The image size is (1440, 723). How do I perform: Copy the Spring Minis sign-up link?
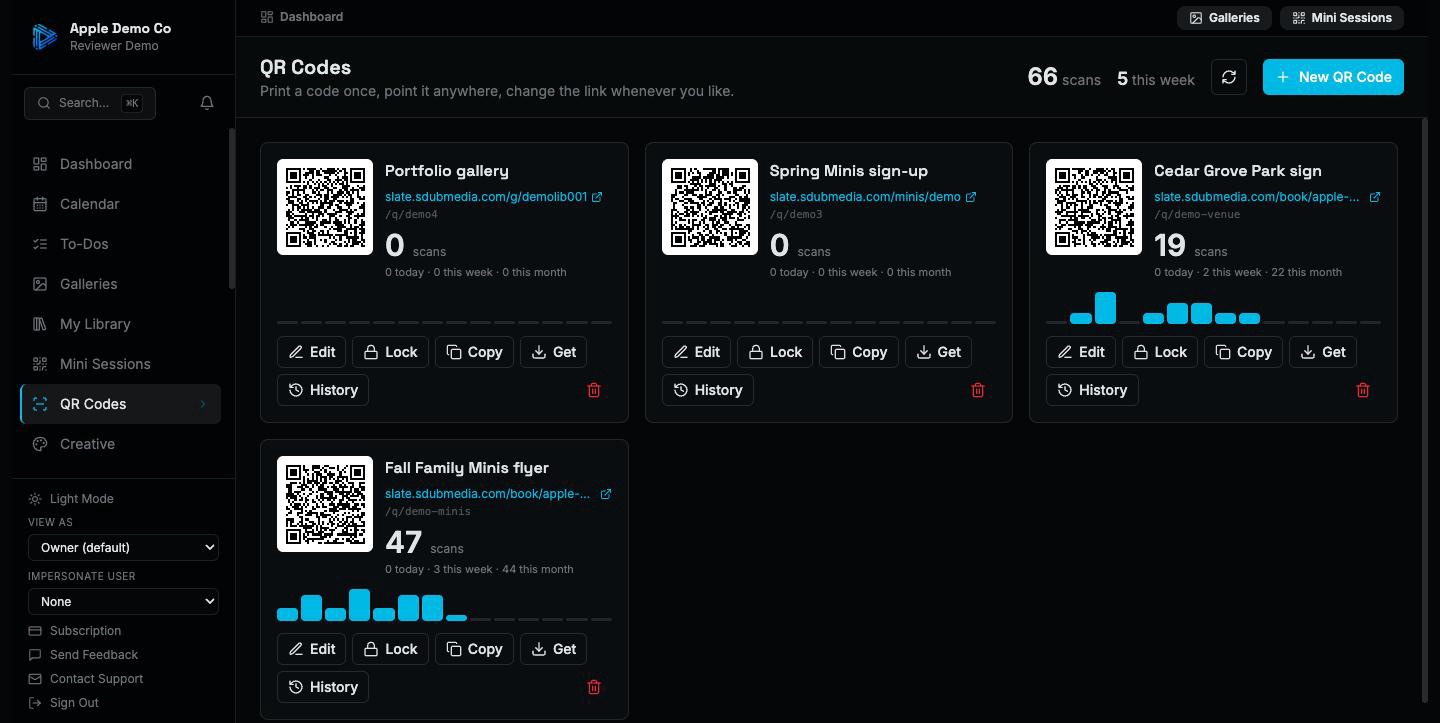859,352
